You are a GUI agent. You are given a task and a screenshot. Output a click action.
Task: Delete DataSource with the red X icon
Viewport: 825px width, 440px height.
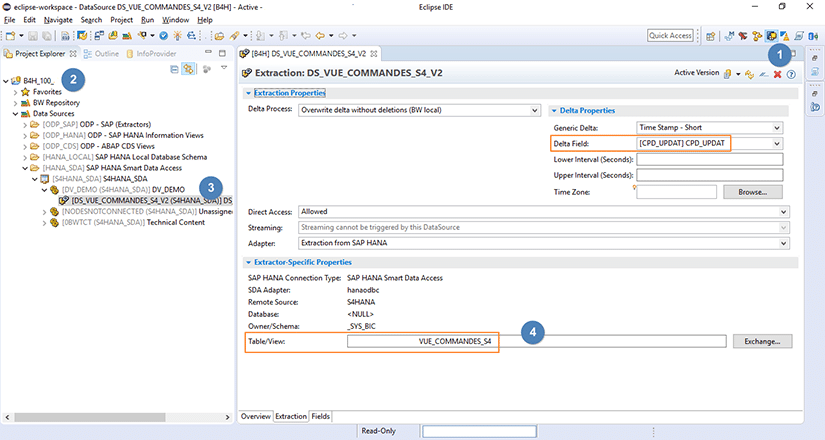777,74
